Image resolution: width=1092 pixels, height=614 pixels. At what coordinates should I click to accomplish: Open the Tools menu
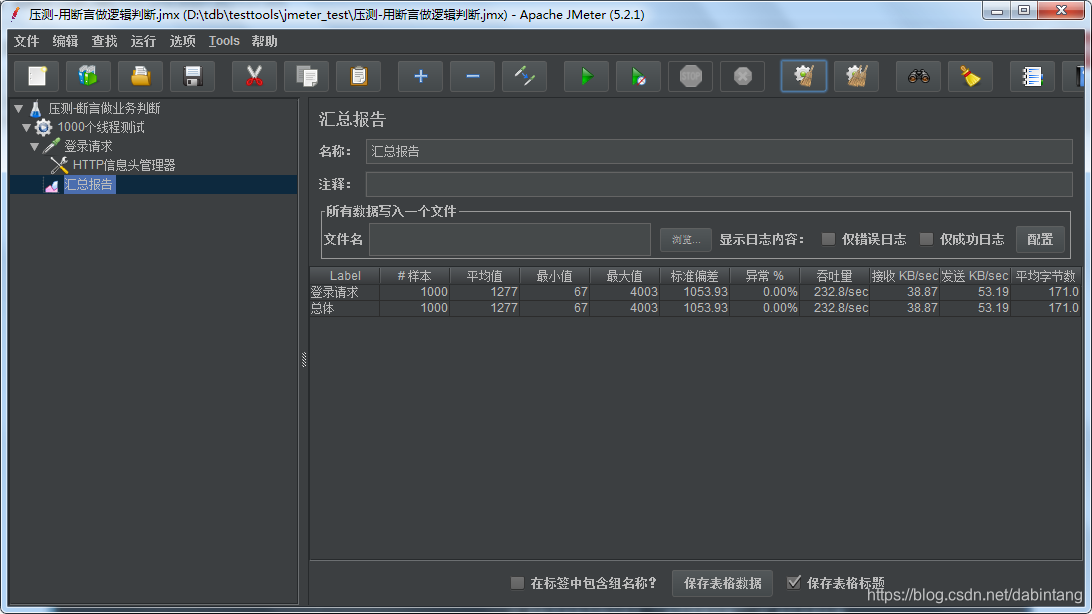[224, 41]
